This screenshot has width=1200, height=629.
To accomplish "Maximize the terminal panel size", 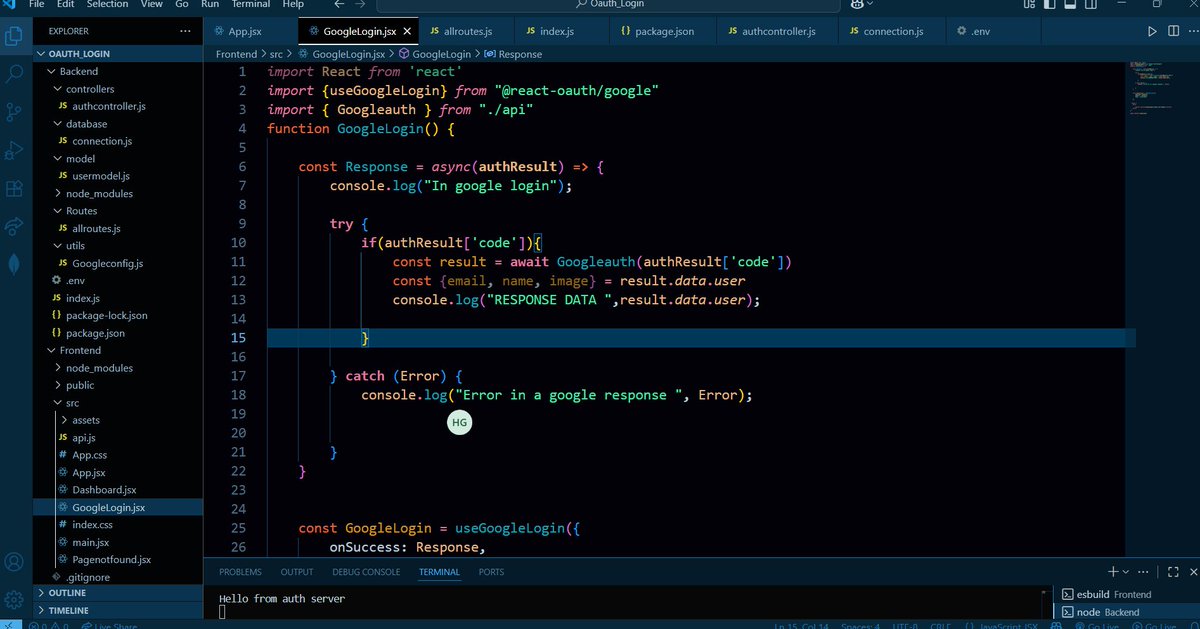I will [1173, 572].
